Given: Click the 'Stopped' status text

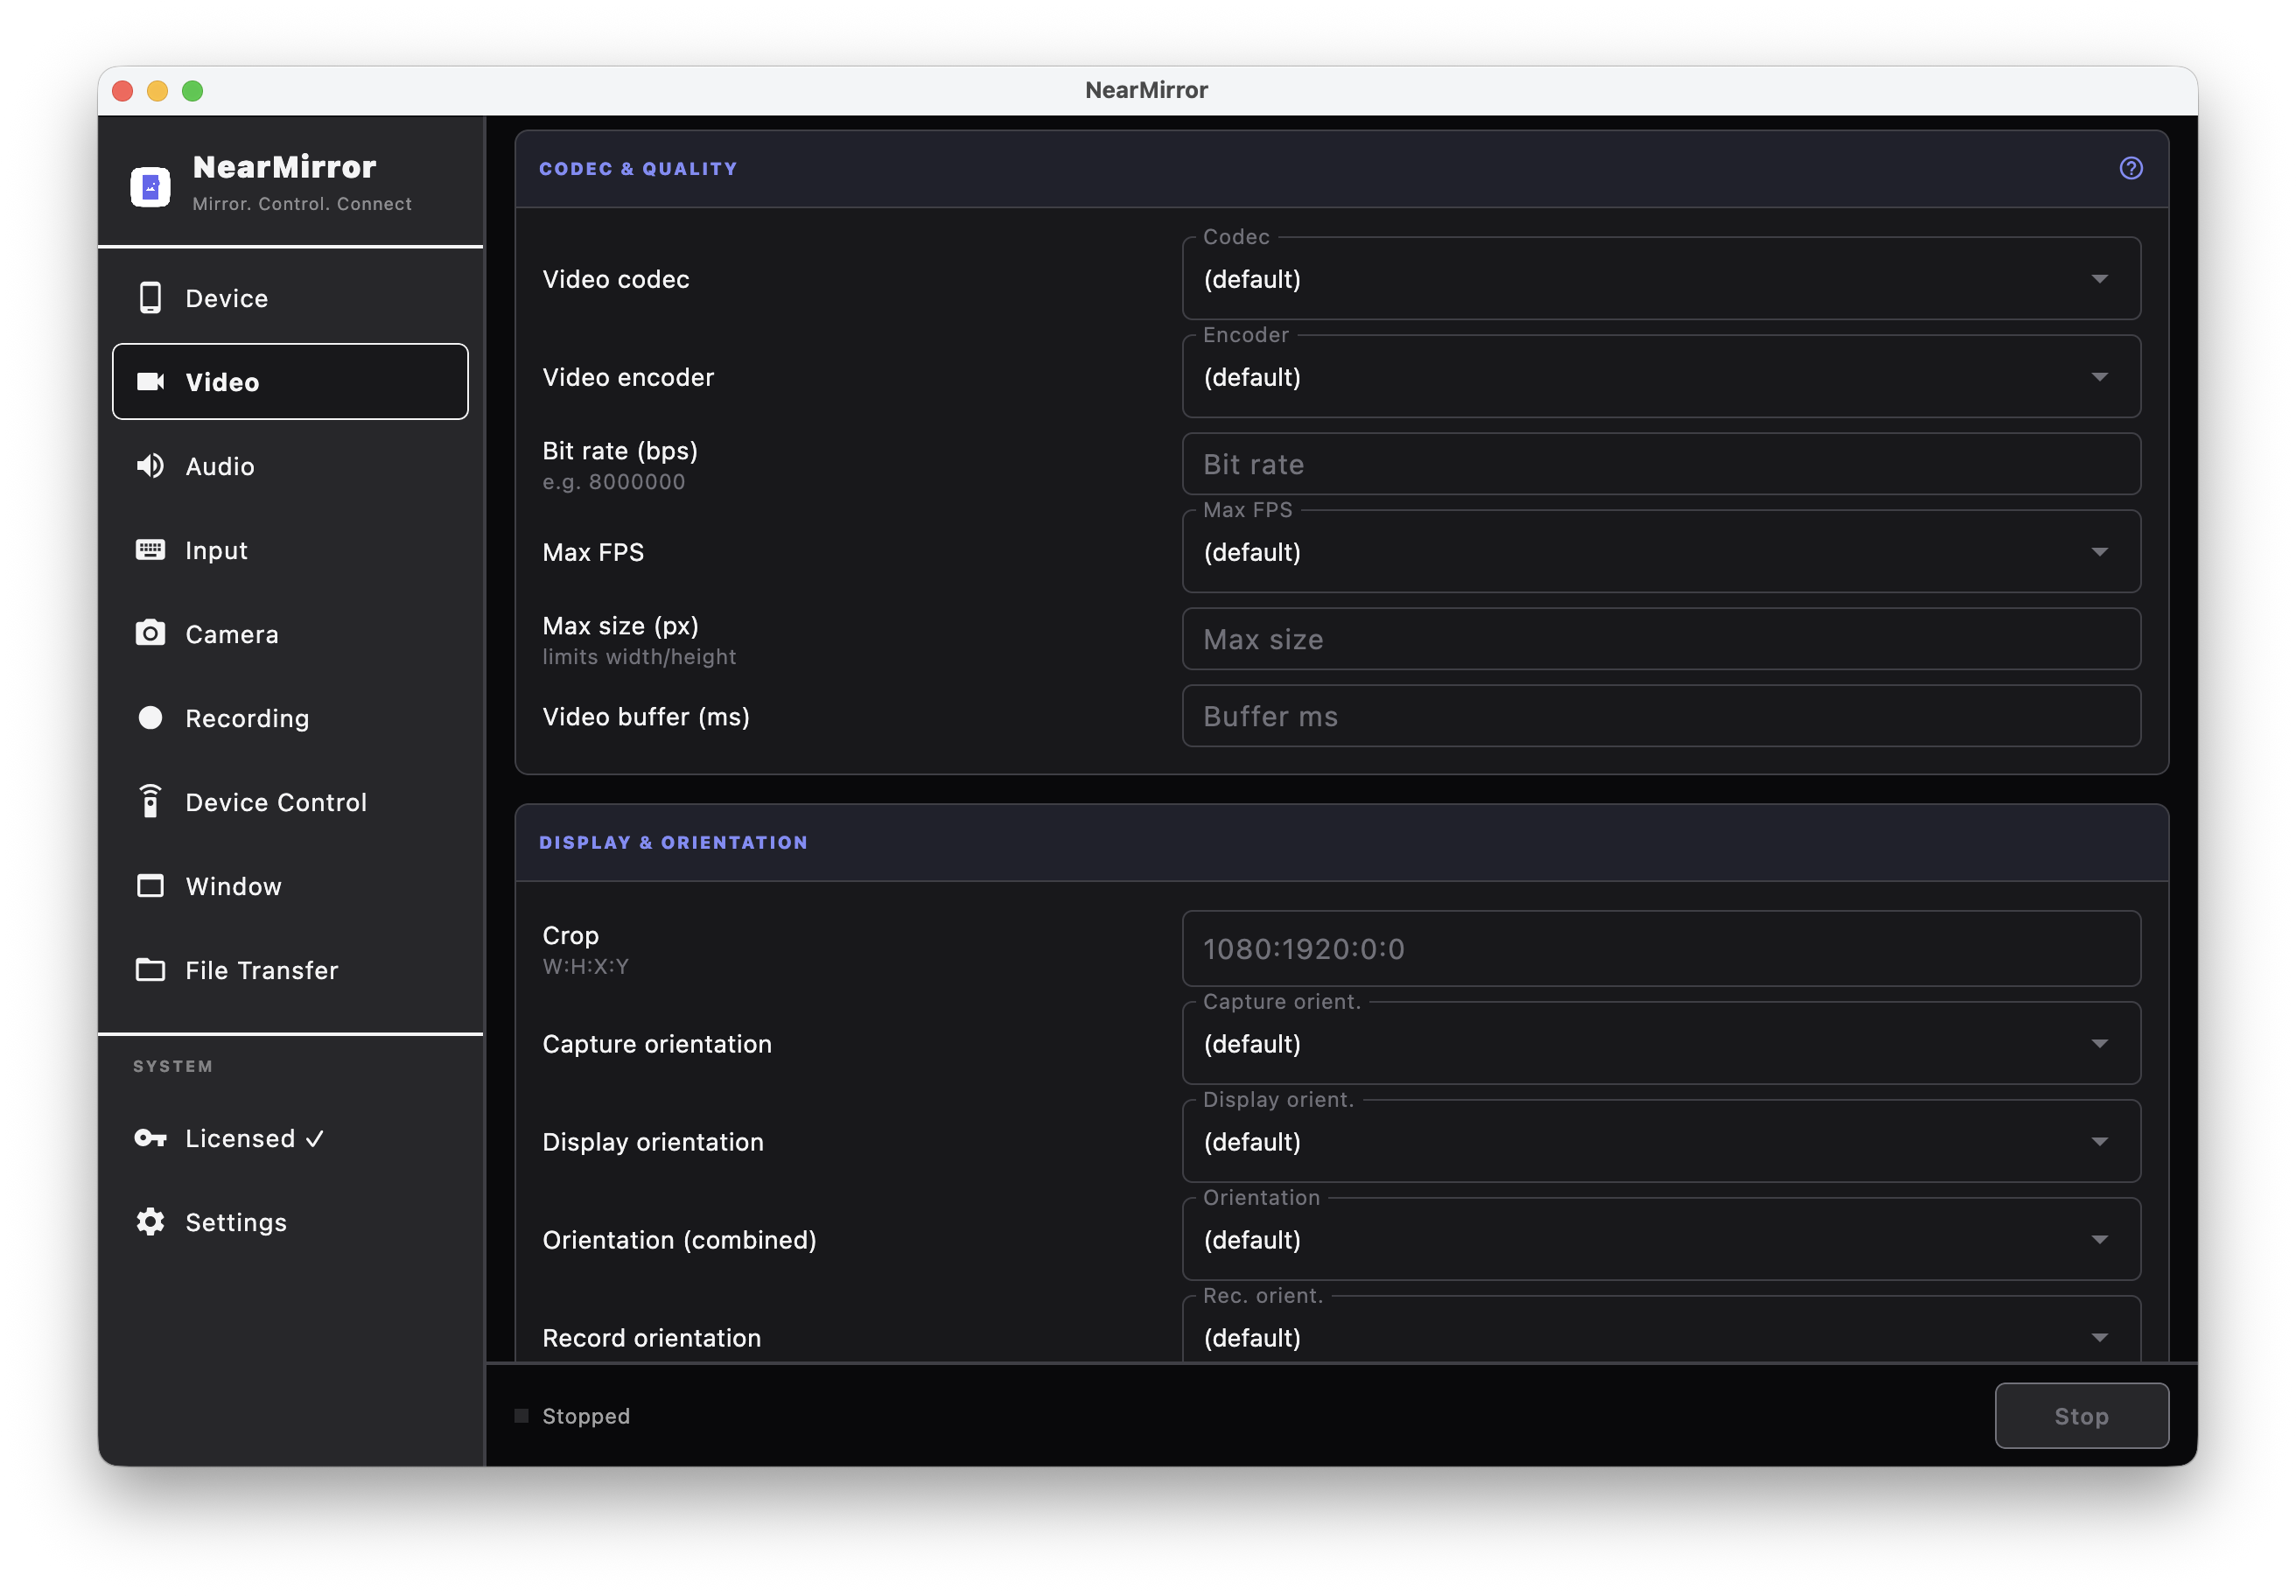Looking at the screenshot, I should (586, 1416).
